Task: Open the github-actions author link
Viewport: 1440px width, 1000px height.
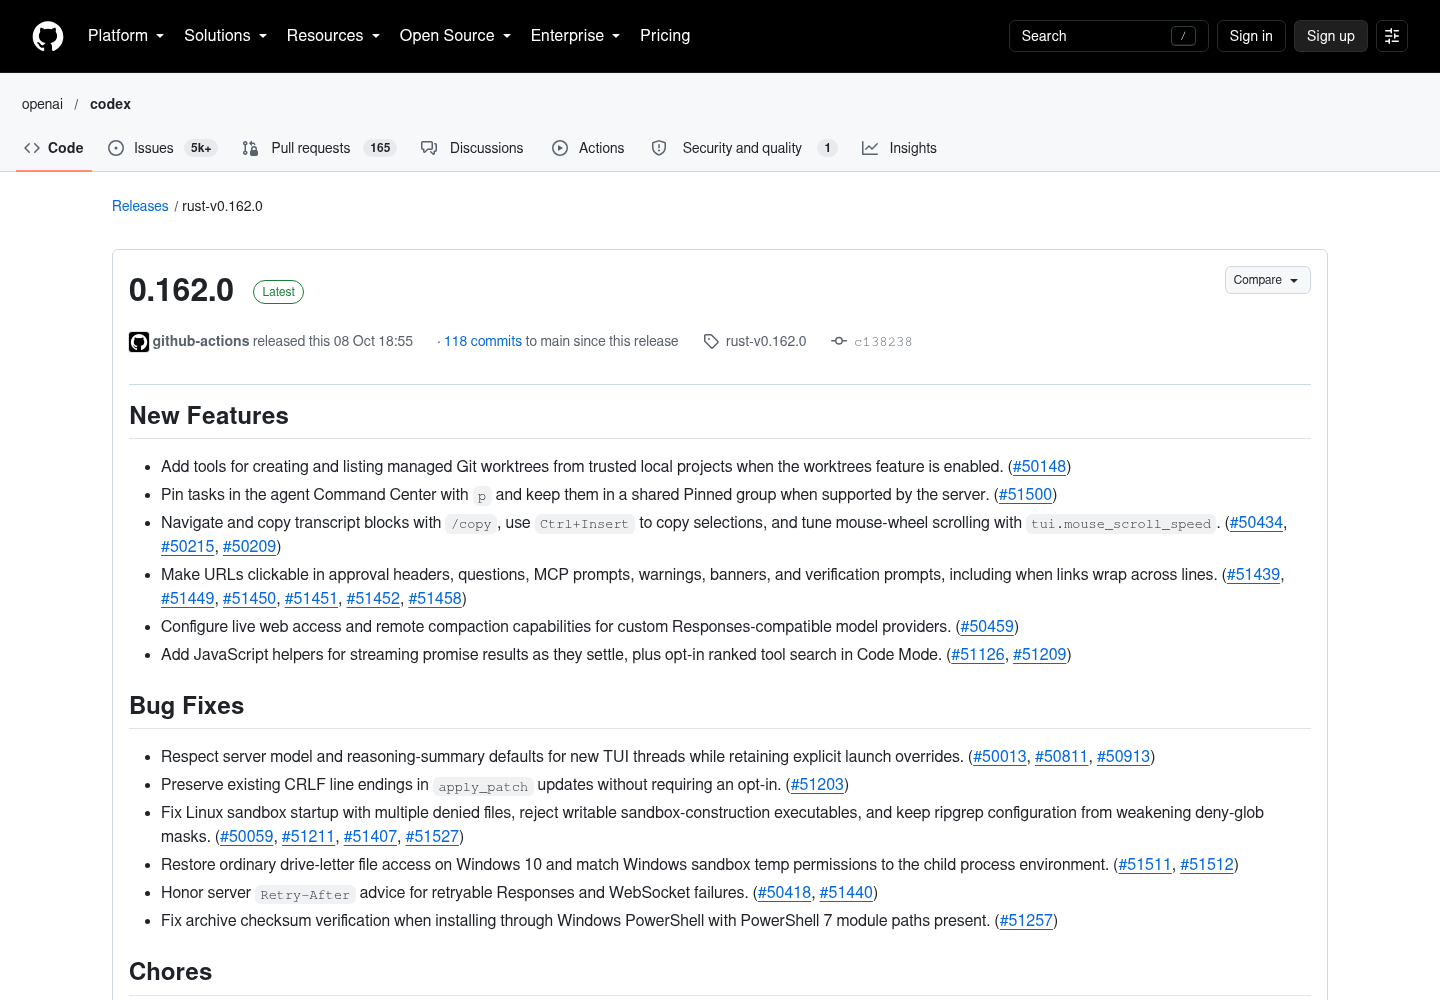Action: point(201,341)
